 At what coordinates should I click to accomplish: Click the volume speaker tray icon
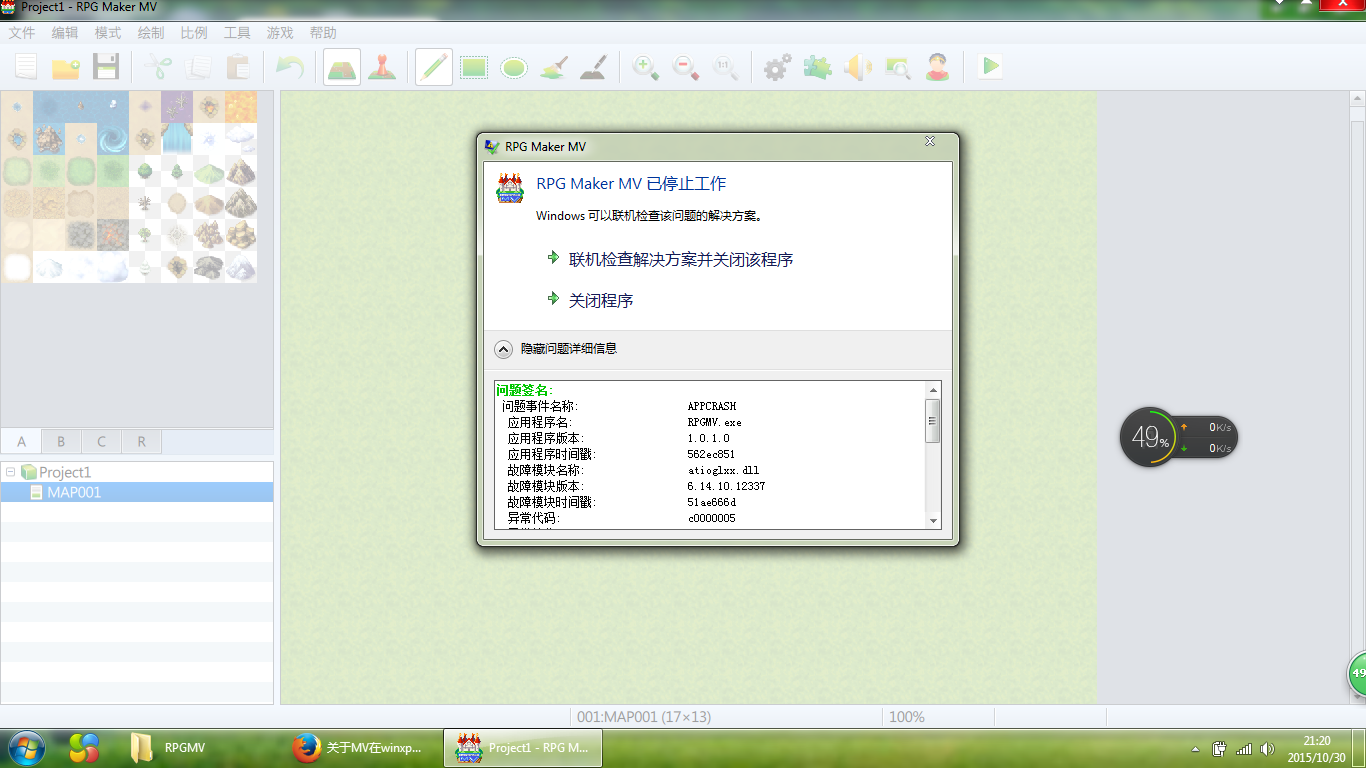(x=1268, y=748)
